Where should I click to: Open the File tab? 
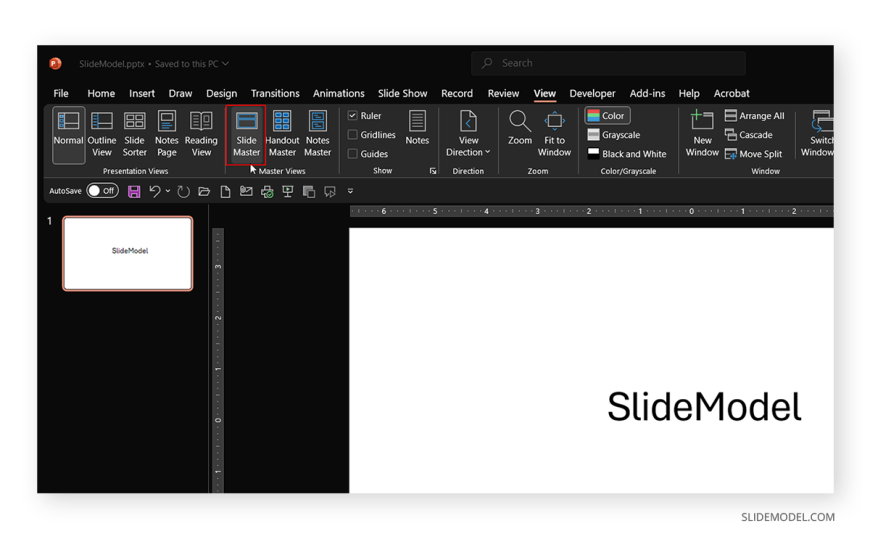[61, 93]
